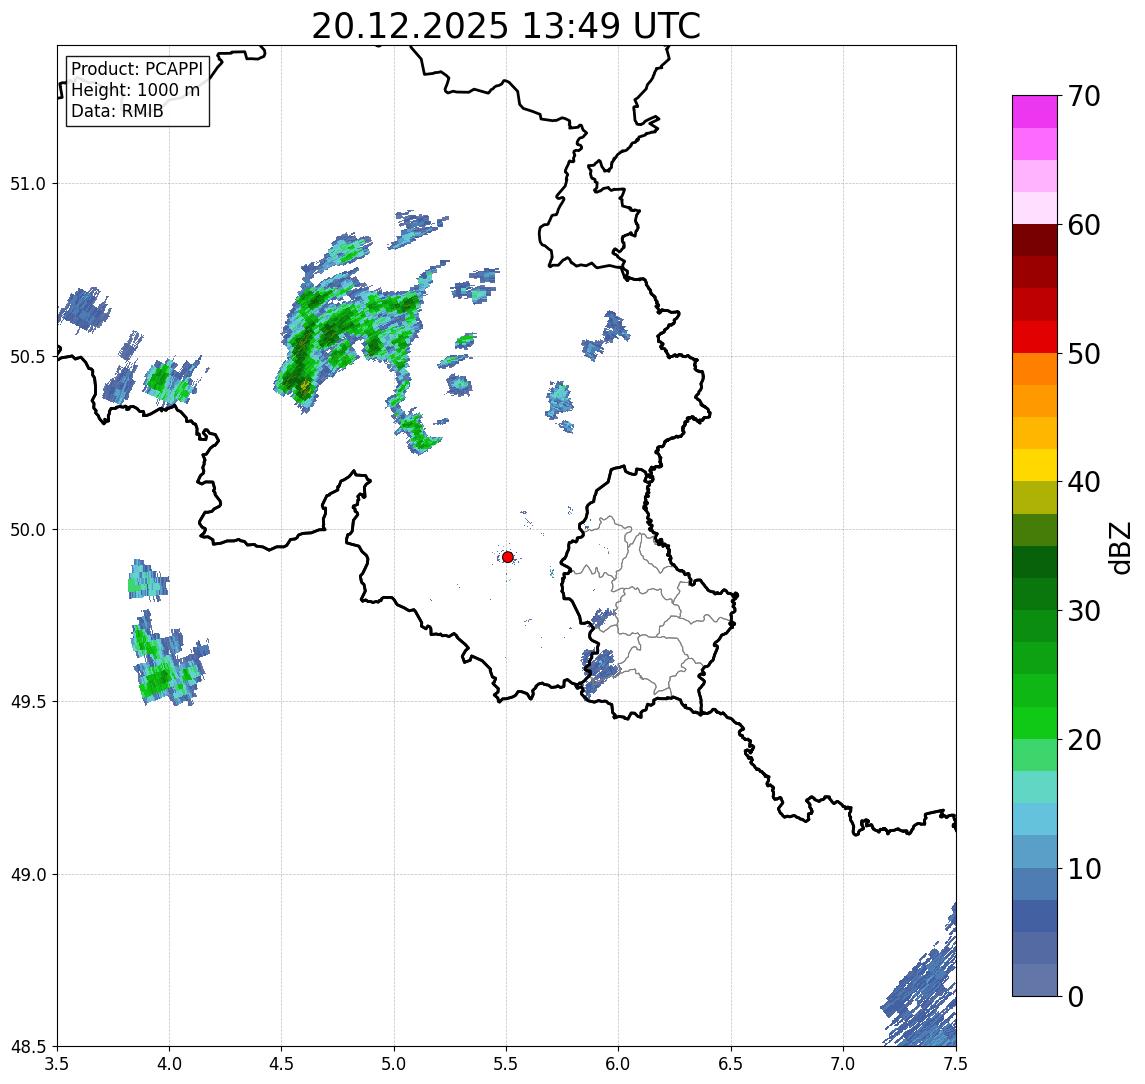Click the light blue colorbar segment above 10
Image resolution: width=1145 pixels, height=1084 pixels.
[1035, 851]
